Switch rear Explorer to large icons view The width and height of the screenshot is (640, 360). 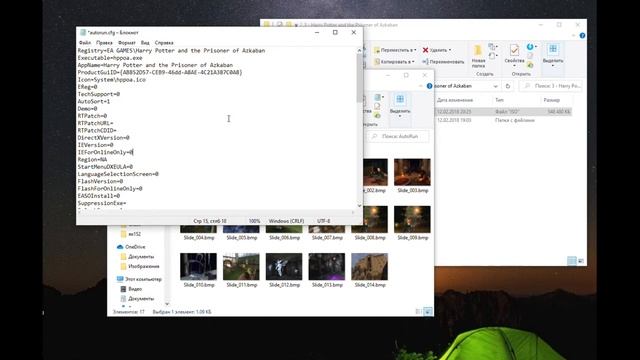coord(580,261)
